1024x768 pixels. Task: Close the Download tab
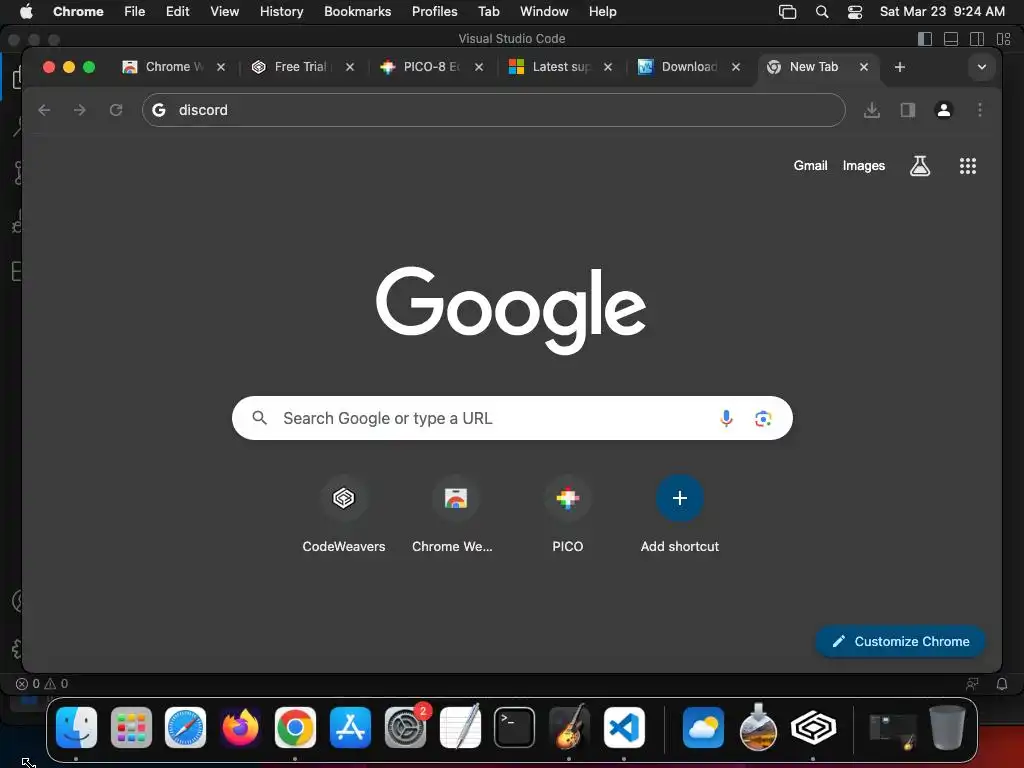click(x=736, y=67)
